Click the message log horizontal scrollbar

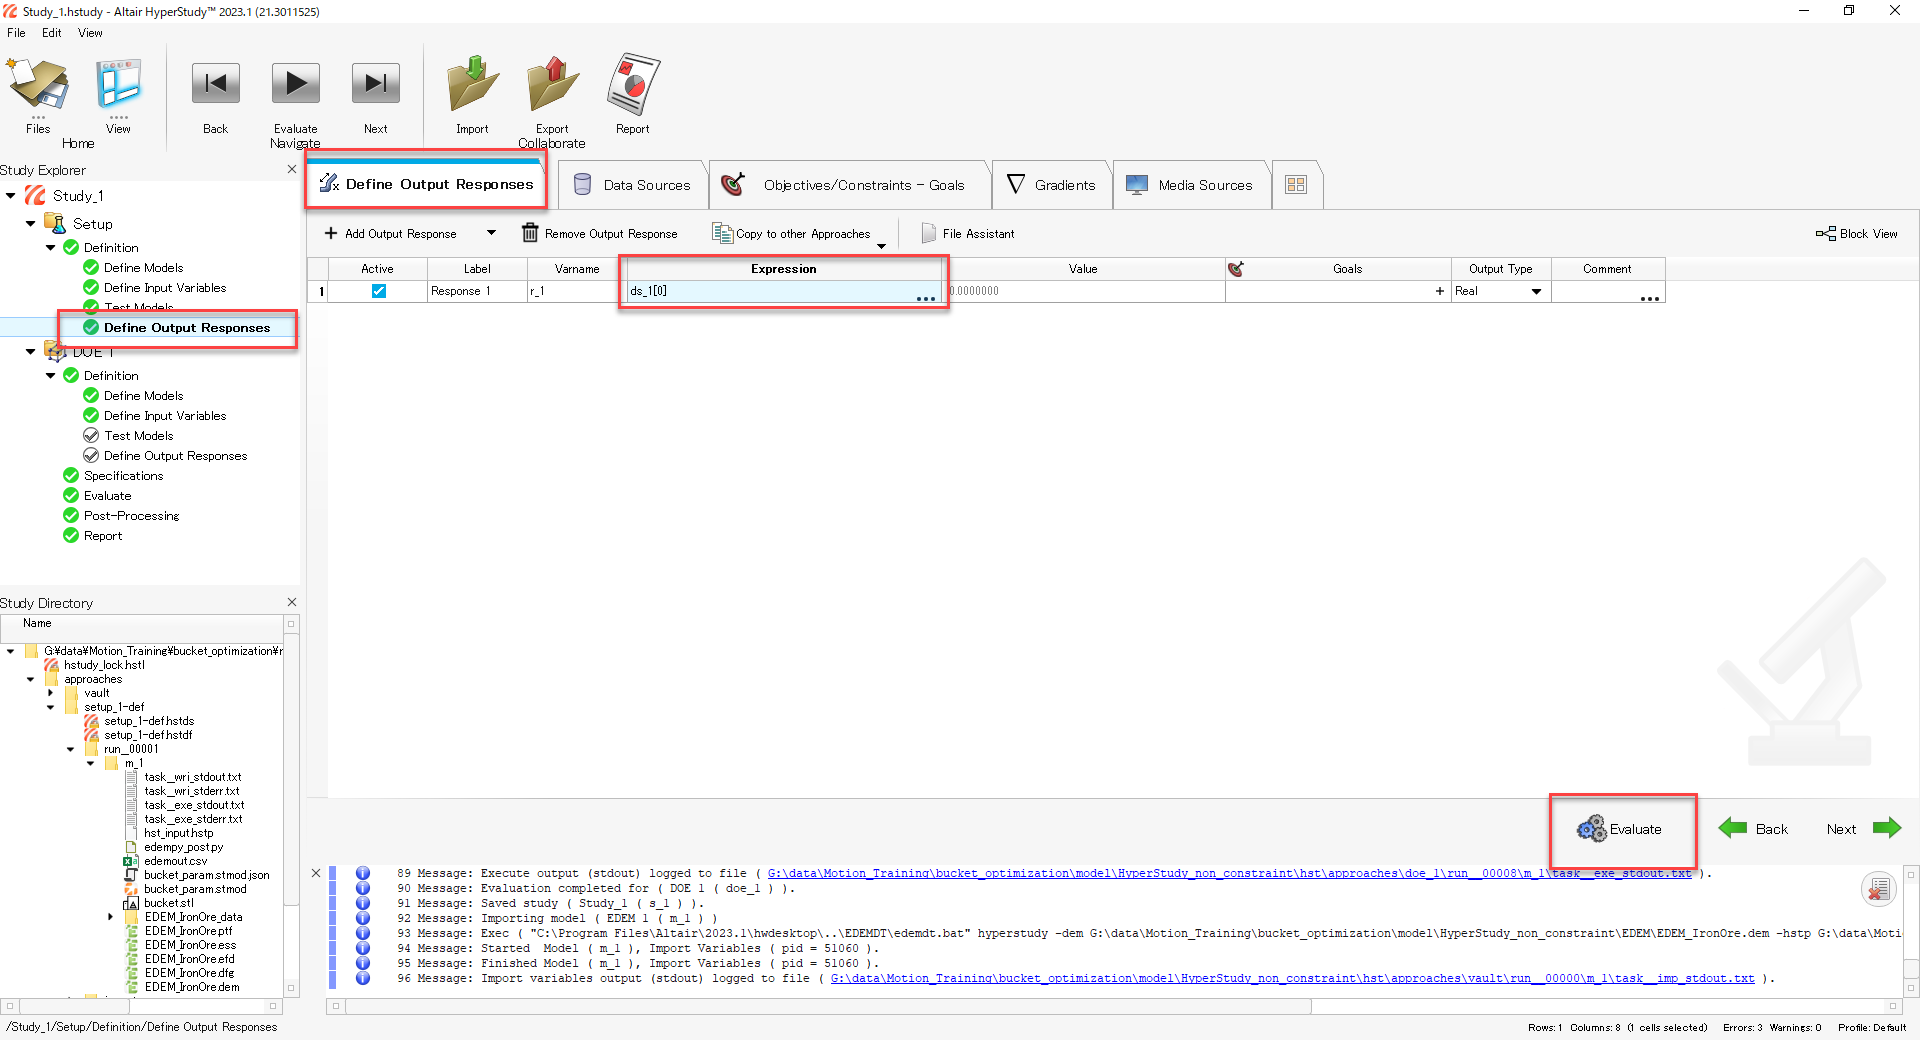coord(828,1006)
